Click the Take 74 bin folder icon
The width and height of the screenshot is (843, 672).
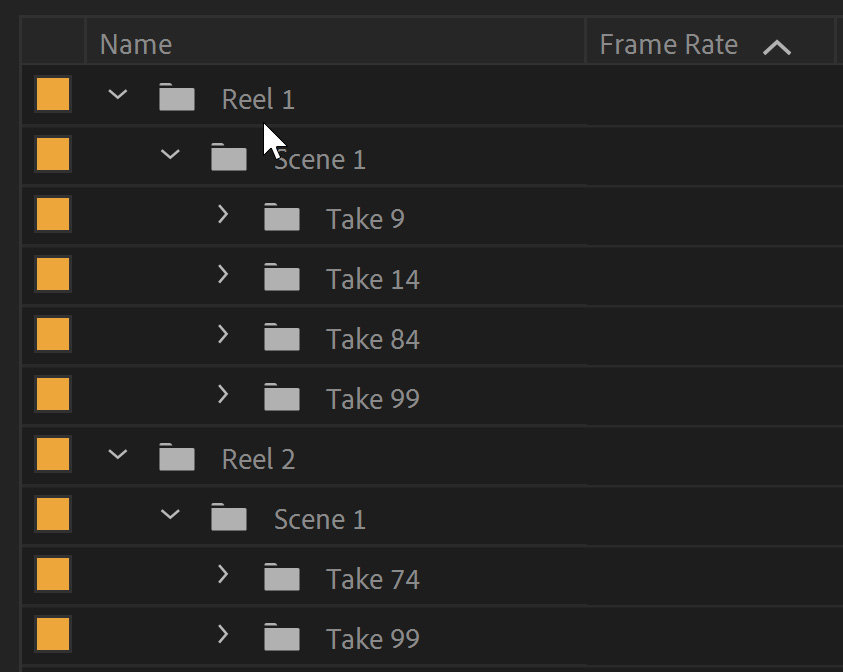pyautogui.click(x=282, y=577)
